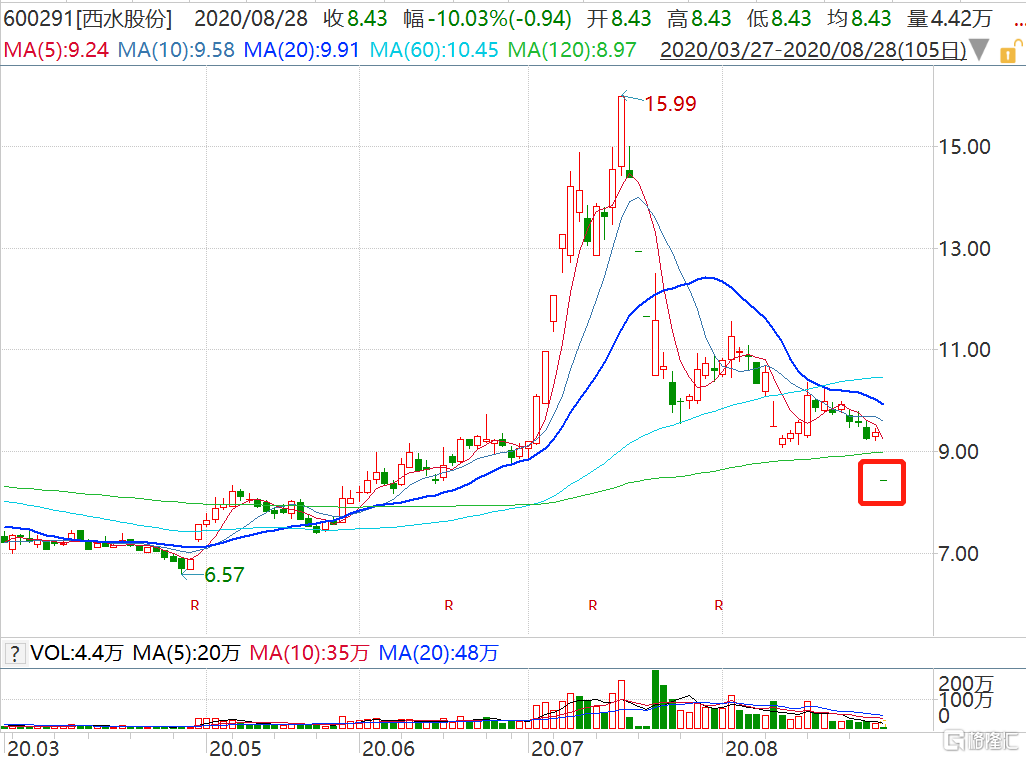The width and height of the screenshot is (1026, 759).
Task: Select the red MA(5):9.24 indicator label
Action: [57, 48]
